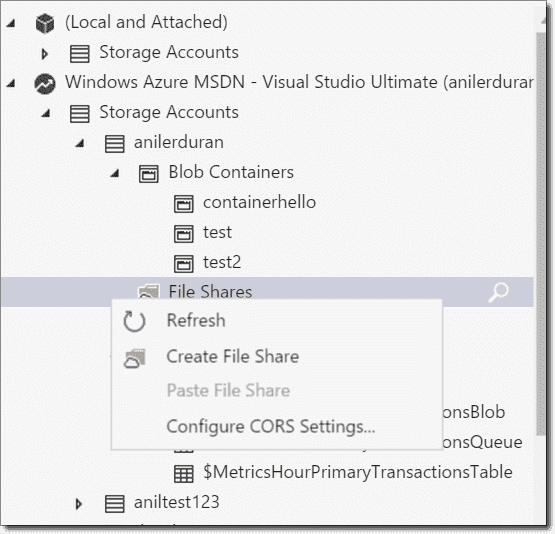Screen dimensions: 555x534
Task: Collapse the Blob Containers node
Action: click(x=115, y=173)
